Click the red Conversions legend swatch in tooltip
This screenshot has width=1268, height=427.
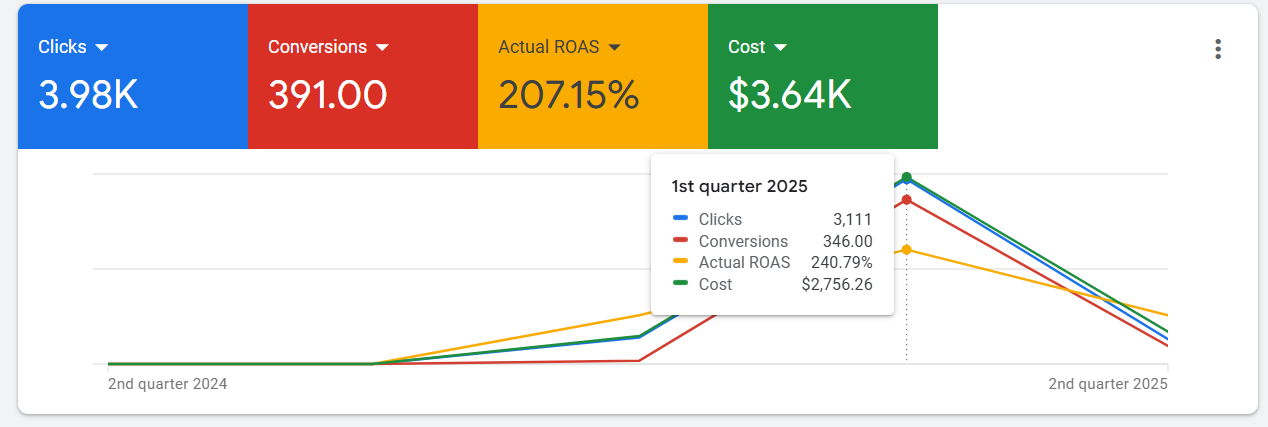point(681,241)
